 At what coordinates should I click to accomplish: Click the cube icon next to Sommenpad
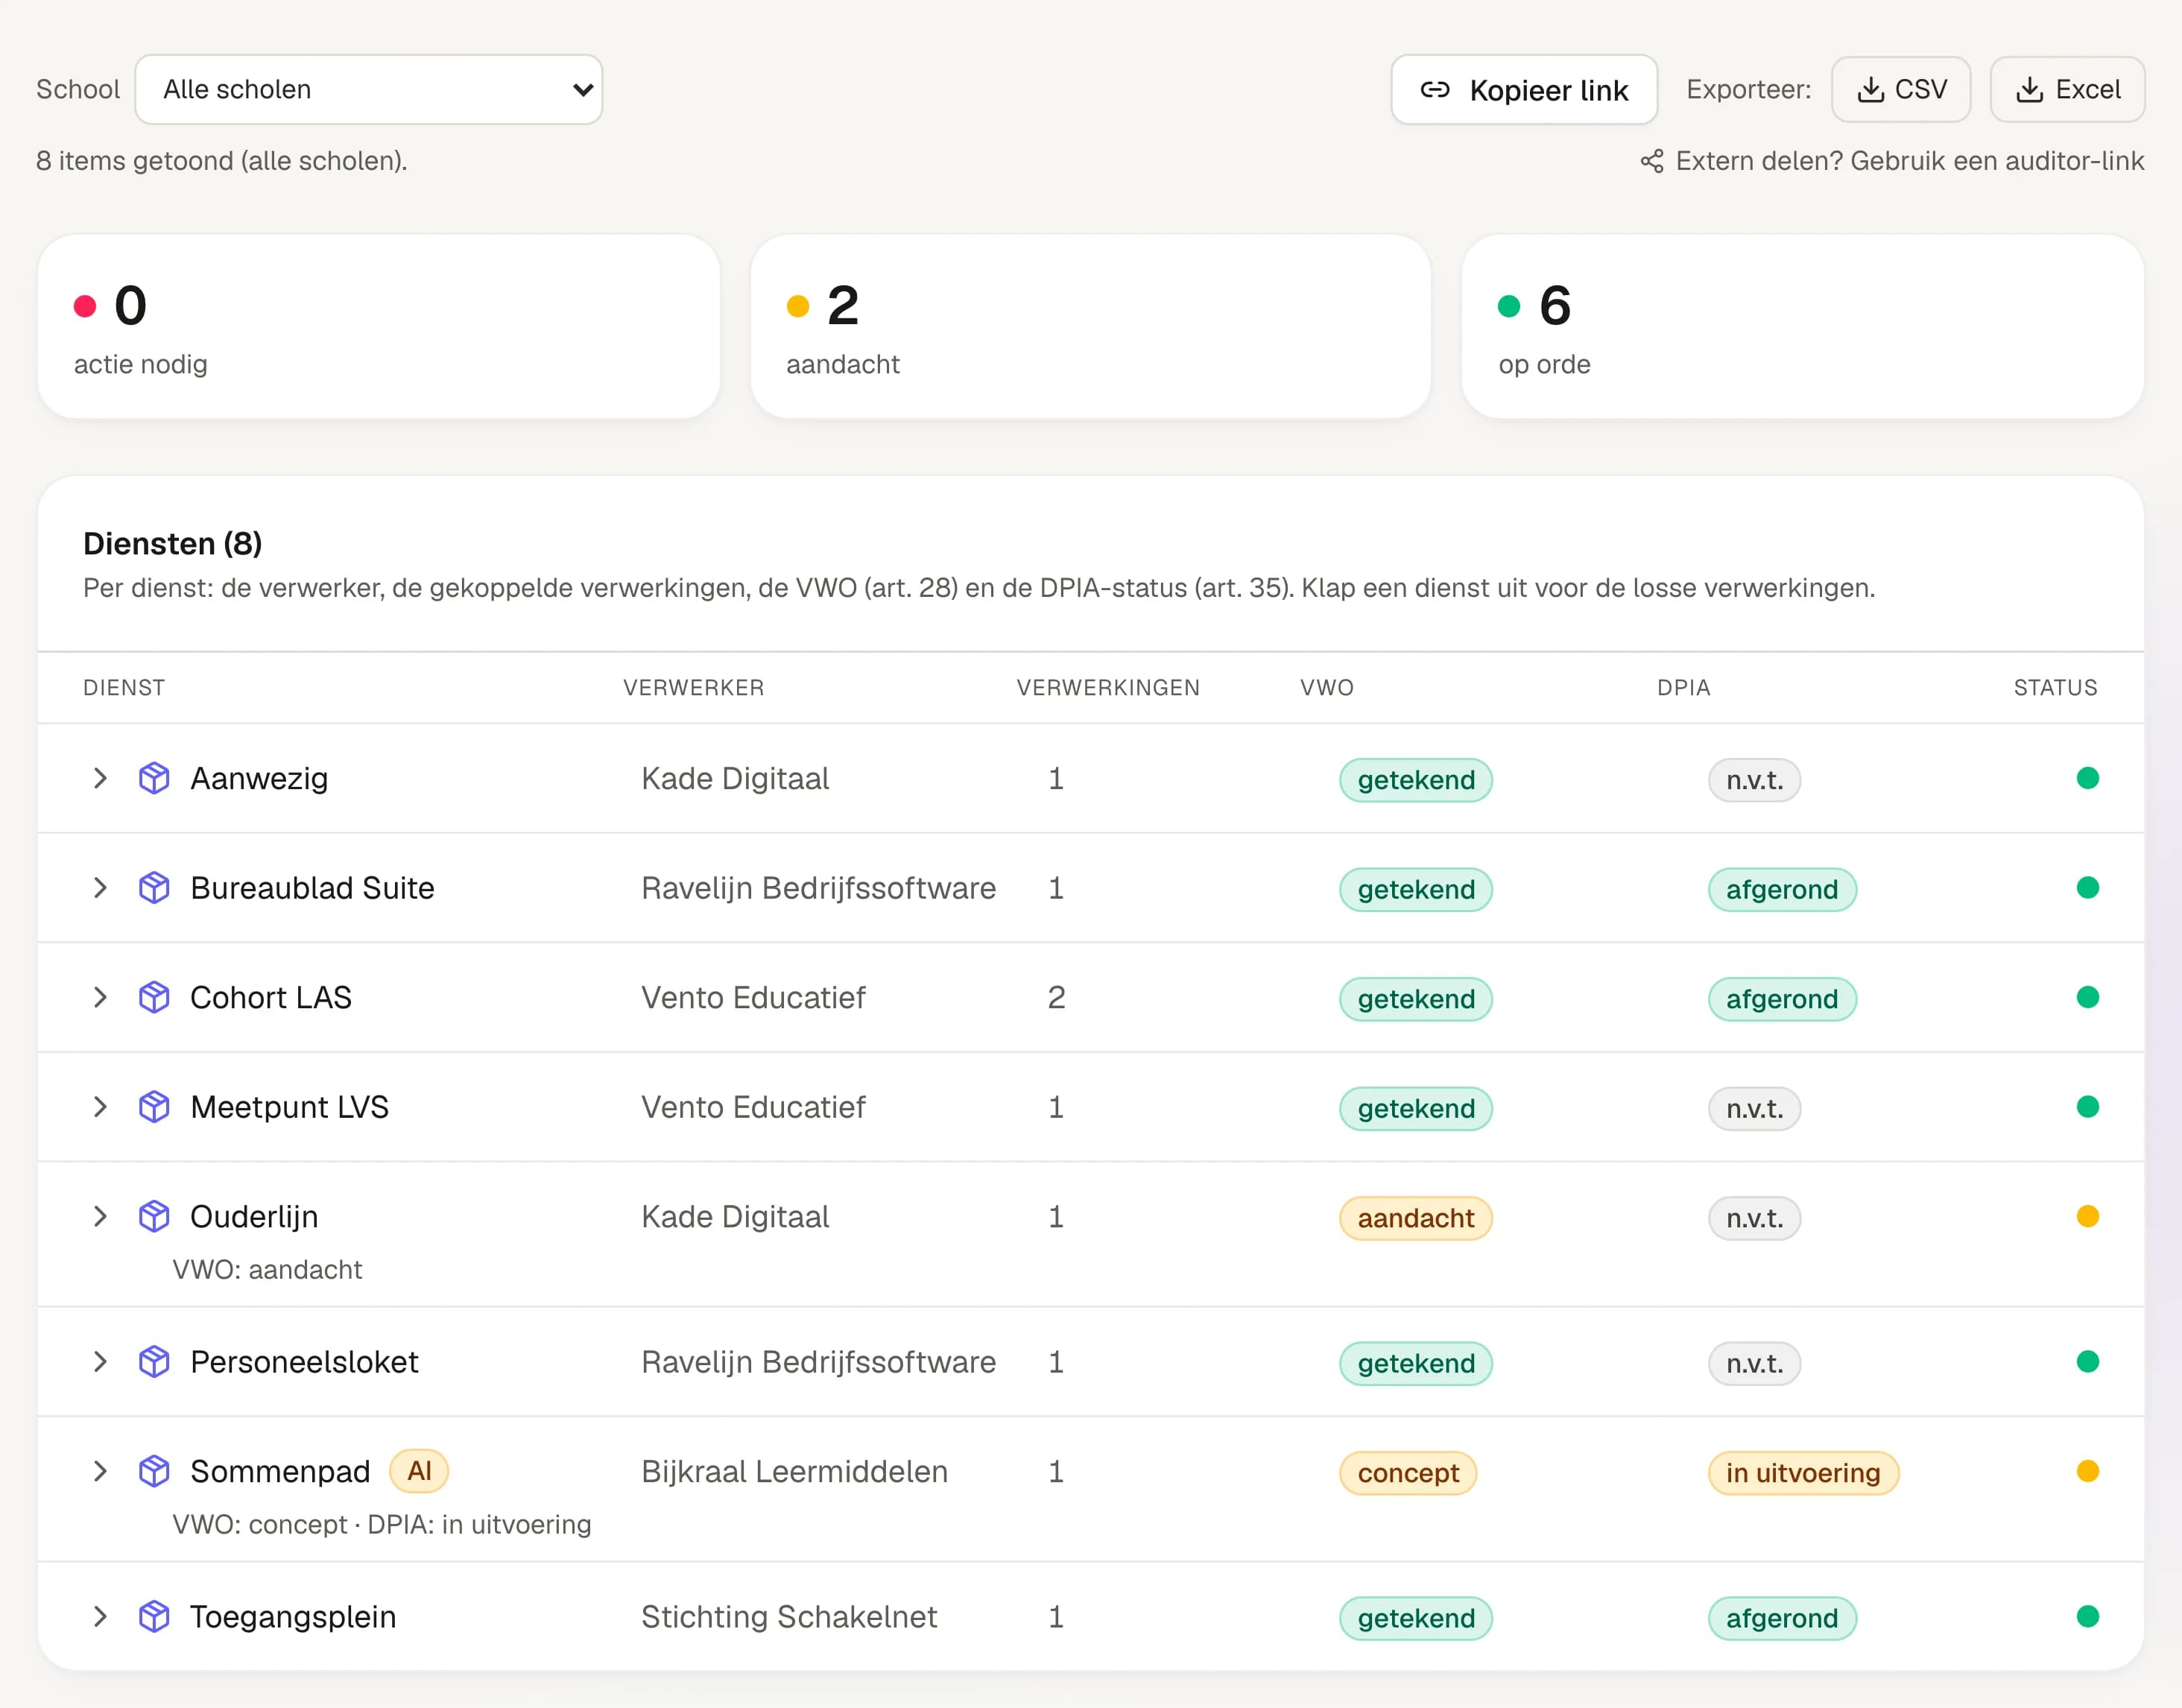[154, 1471]
